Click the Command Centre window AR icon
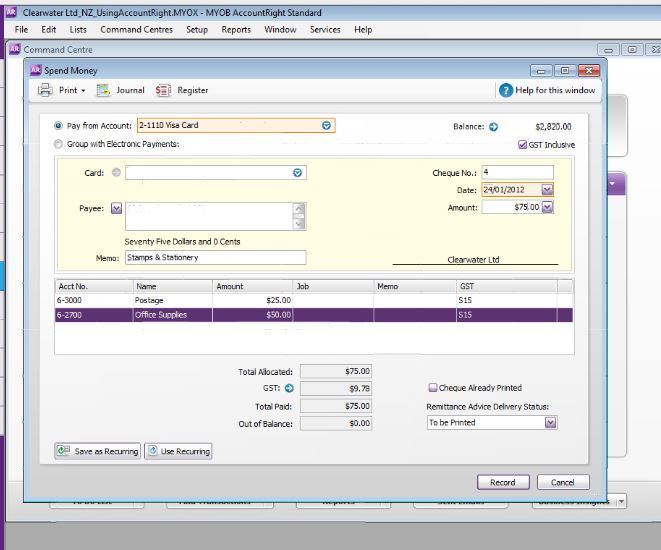661x550 pixels. (15, 49)
